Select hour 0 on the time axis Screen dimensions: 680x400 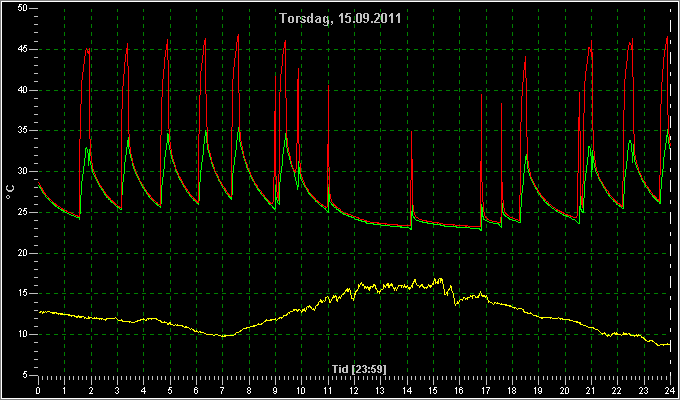pyautogui.click(x=38, y=390)
